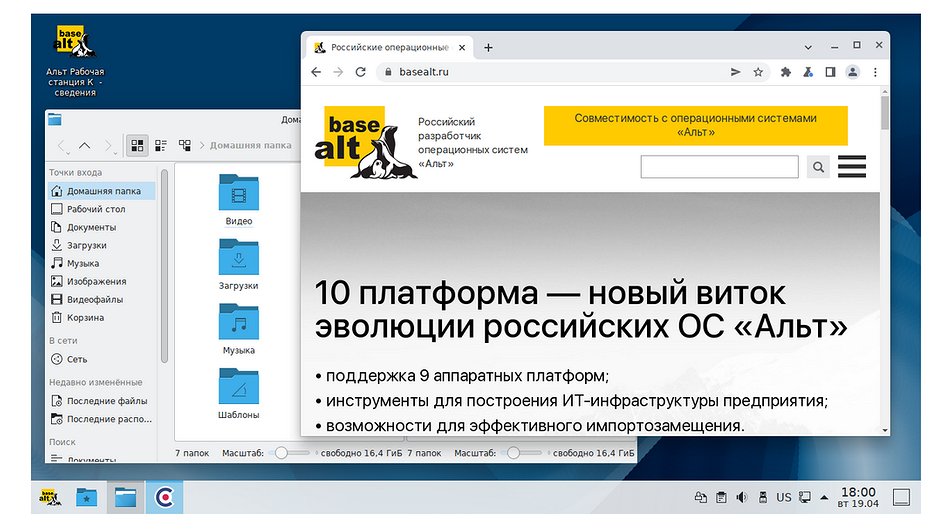Select the Российские операционные browser tab
Viewport: 930px width, 523px height.
(390, 47)
